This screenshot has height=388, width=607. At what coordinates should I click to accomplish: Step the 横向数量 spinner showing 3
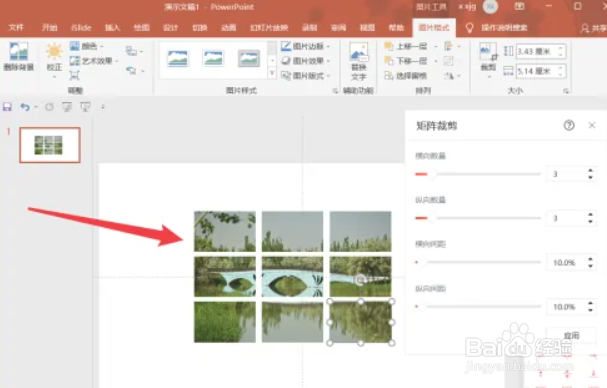[x=590, y=174]
